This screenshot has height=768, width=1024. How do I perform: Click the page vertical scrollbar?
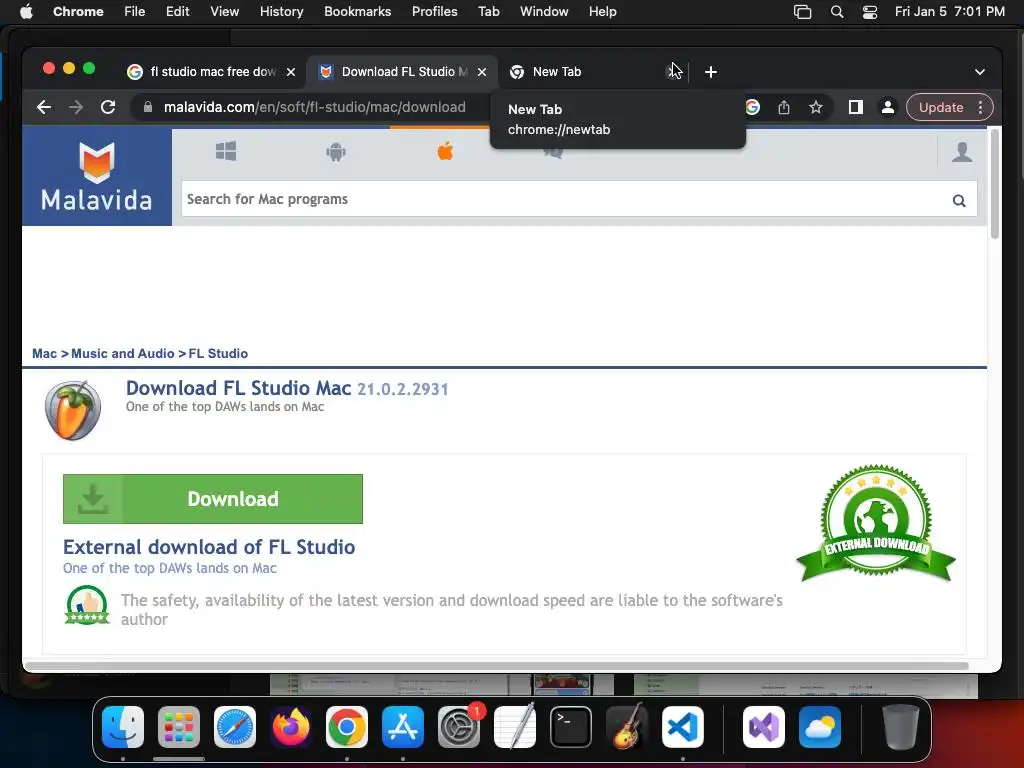995,185
